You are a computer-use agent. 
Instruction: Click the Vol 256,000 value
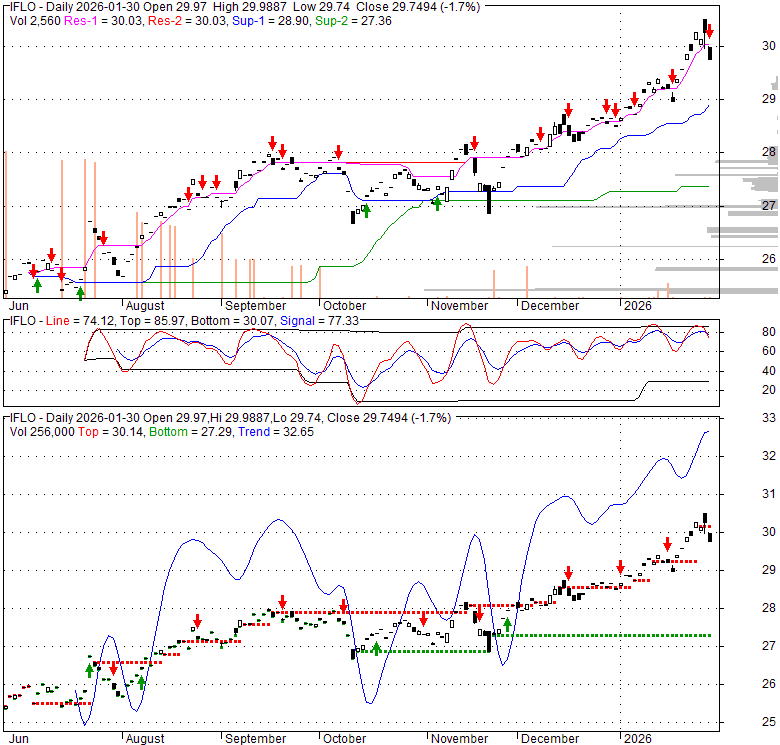pyautogui.click(x=42, y=432)
